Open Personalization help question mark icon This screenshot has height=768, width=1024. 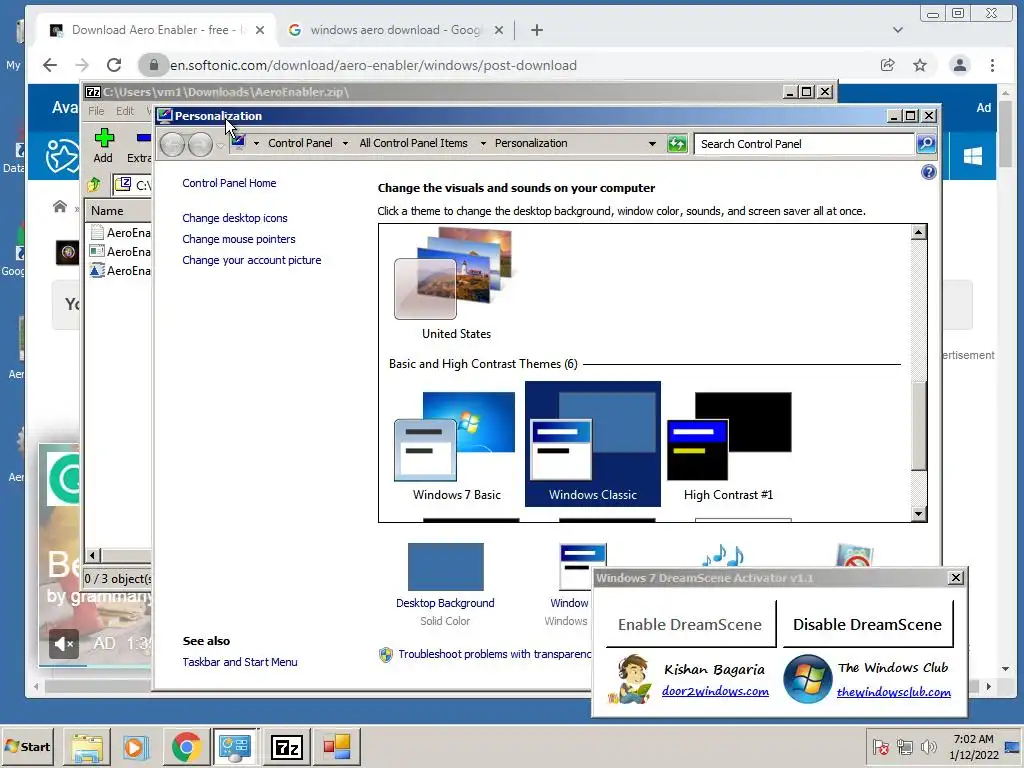[x=928, y=172]
